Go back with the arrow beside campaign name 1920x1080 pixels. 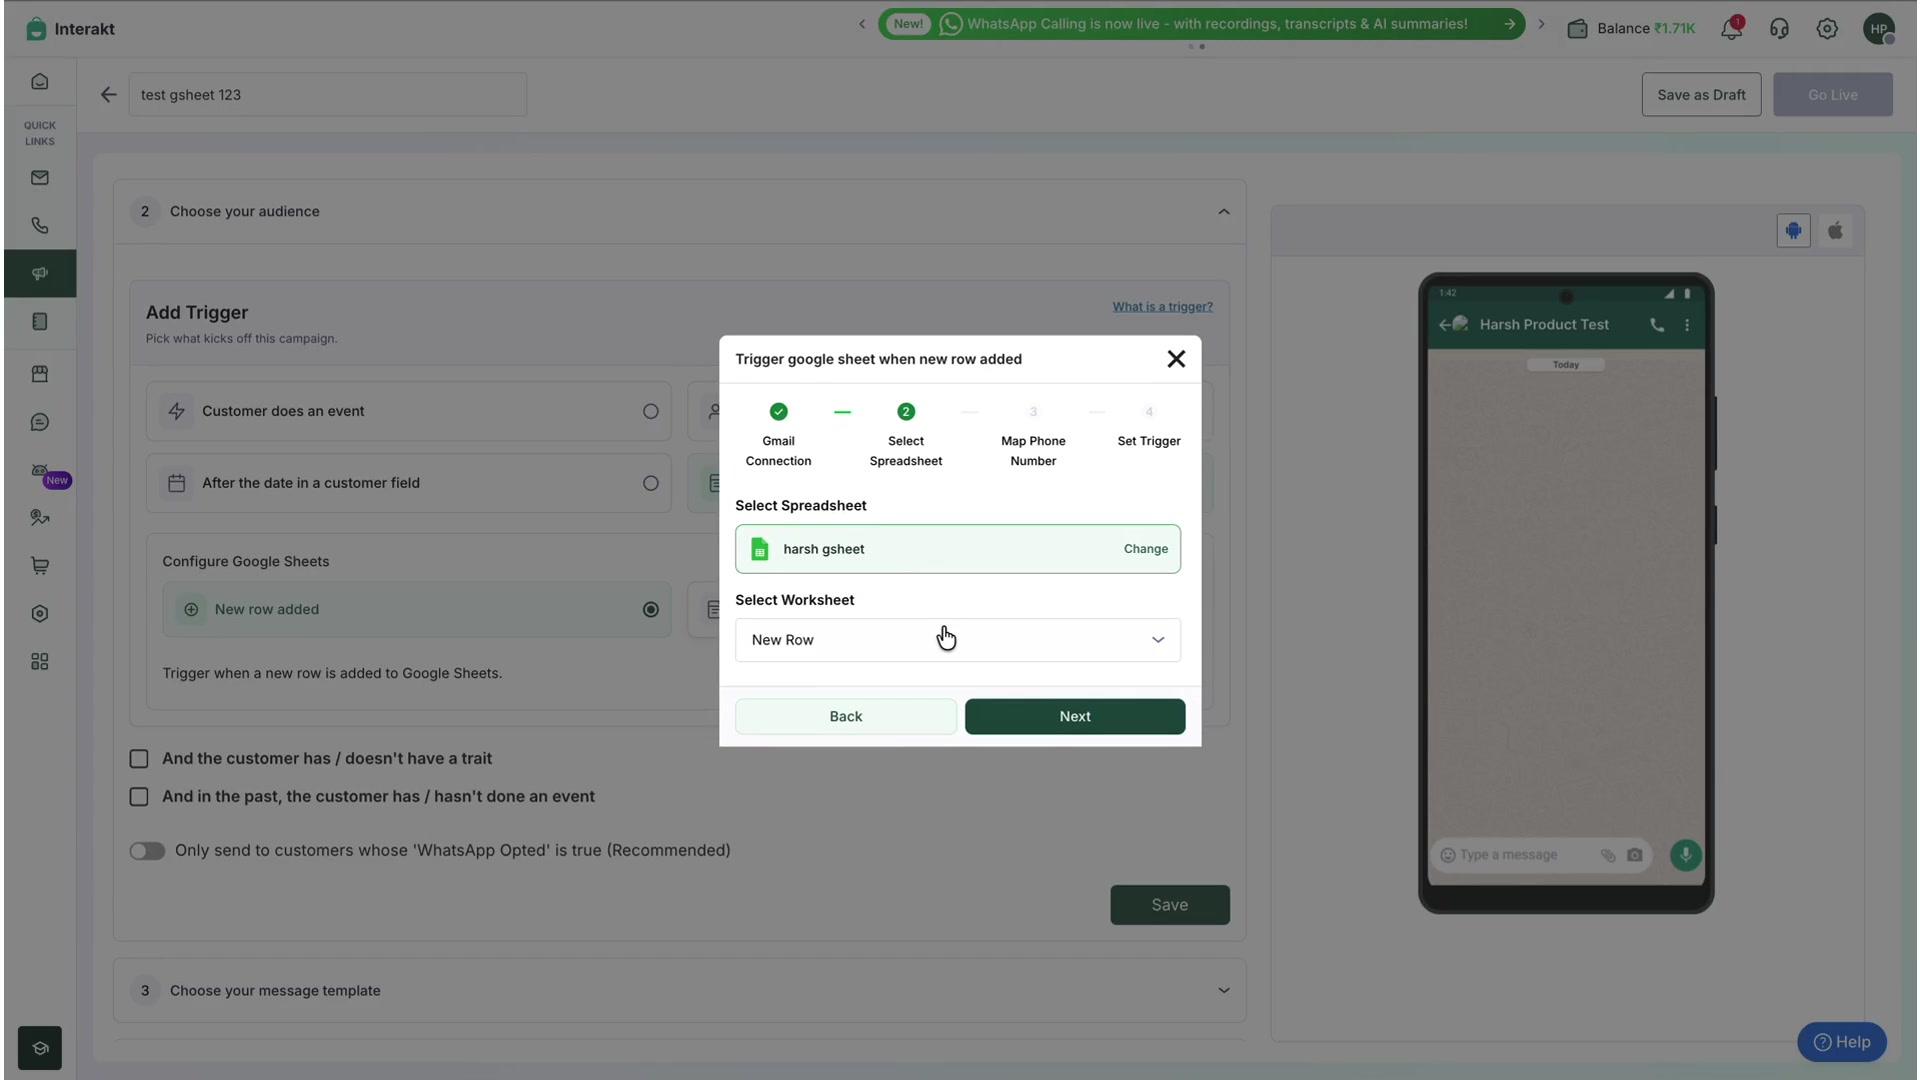[x=108, y=95]
